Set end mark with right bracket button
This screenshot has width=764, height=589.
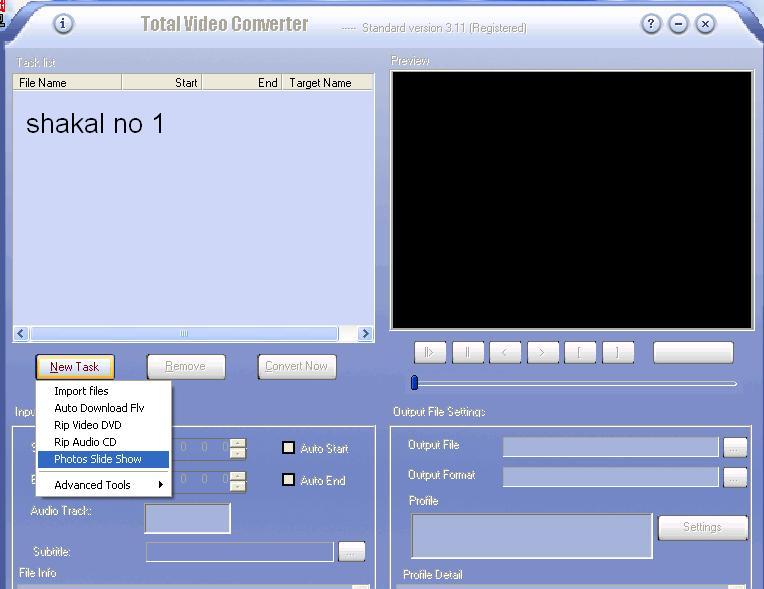tap(617, 352)
